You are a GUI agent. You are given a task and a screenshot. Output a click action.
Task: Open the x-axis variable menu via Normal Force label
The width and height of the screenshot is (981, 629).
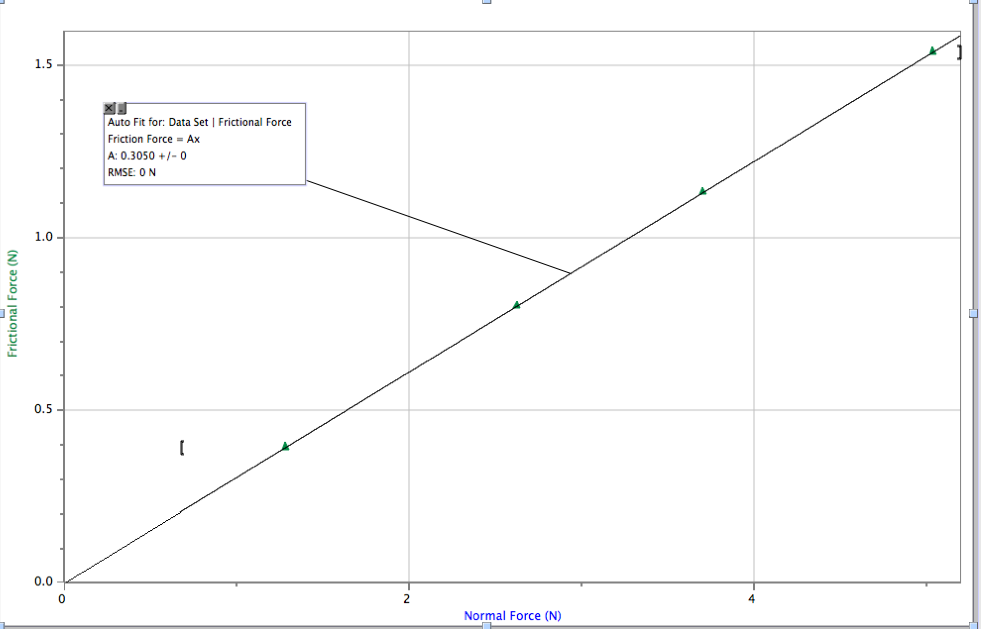[x=514, y=615]
